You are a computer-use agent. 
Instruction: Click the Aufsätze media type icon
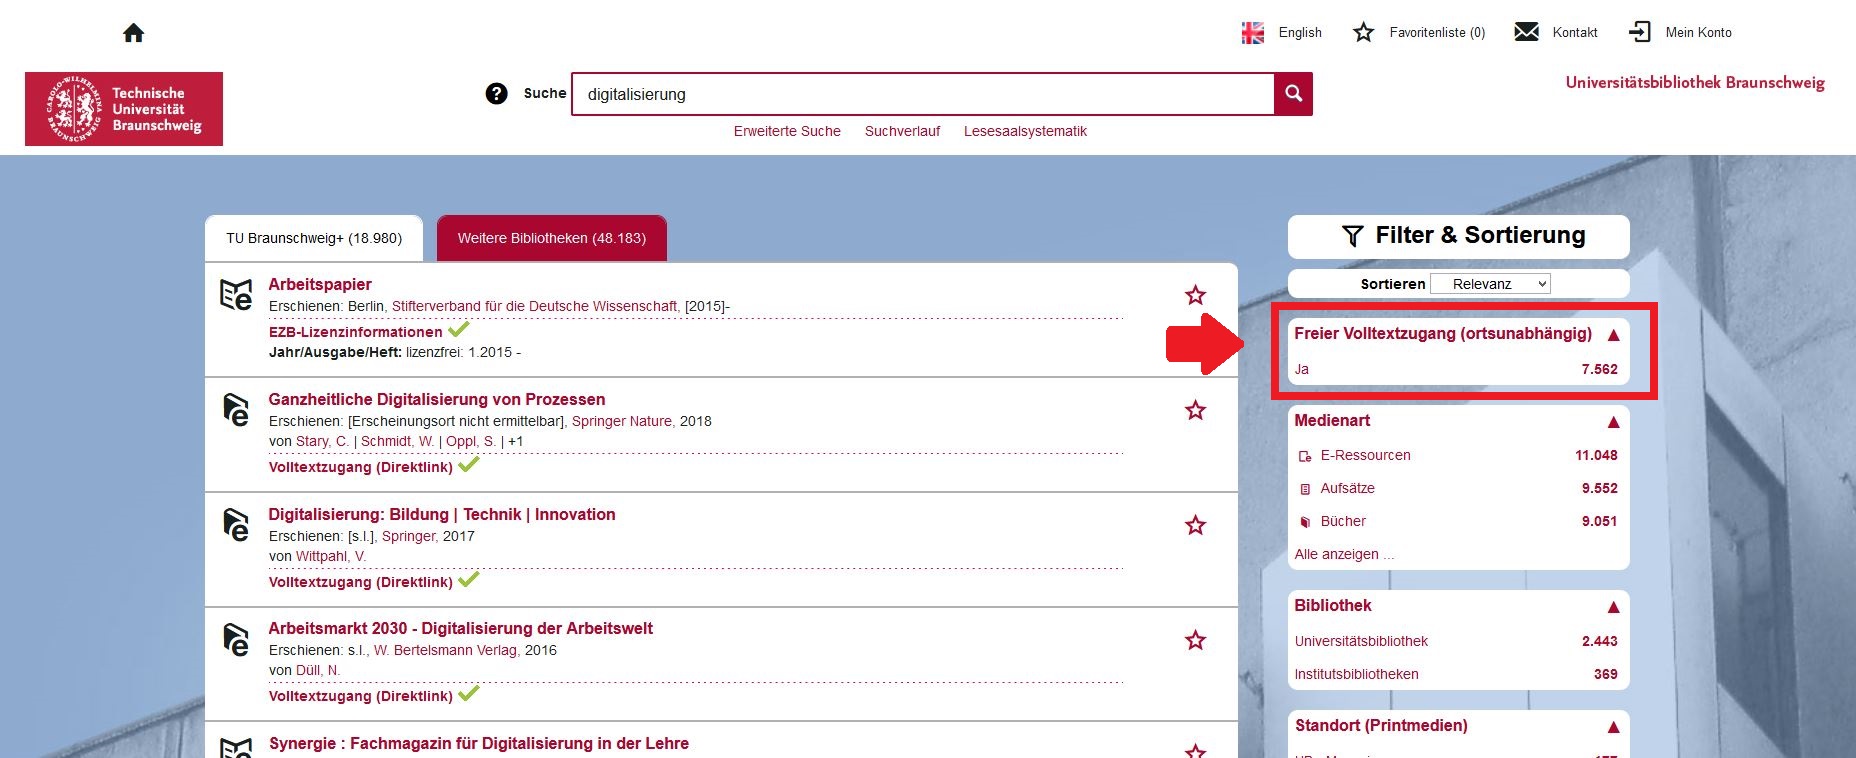coord(1305,489)
